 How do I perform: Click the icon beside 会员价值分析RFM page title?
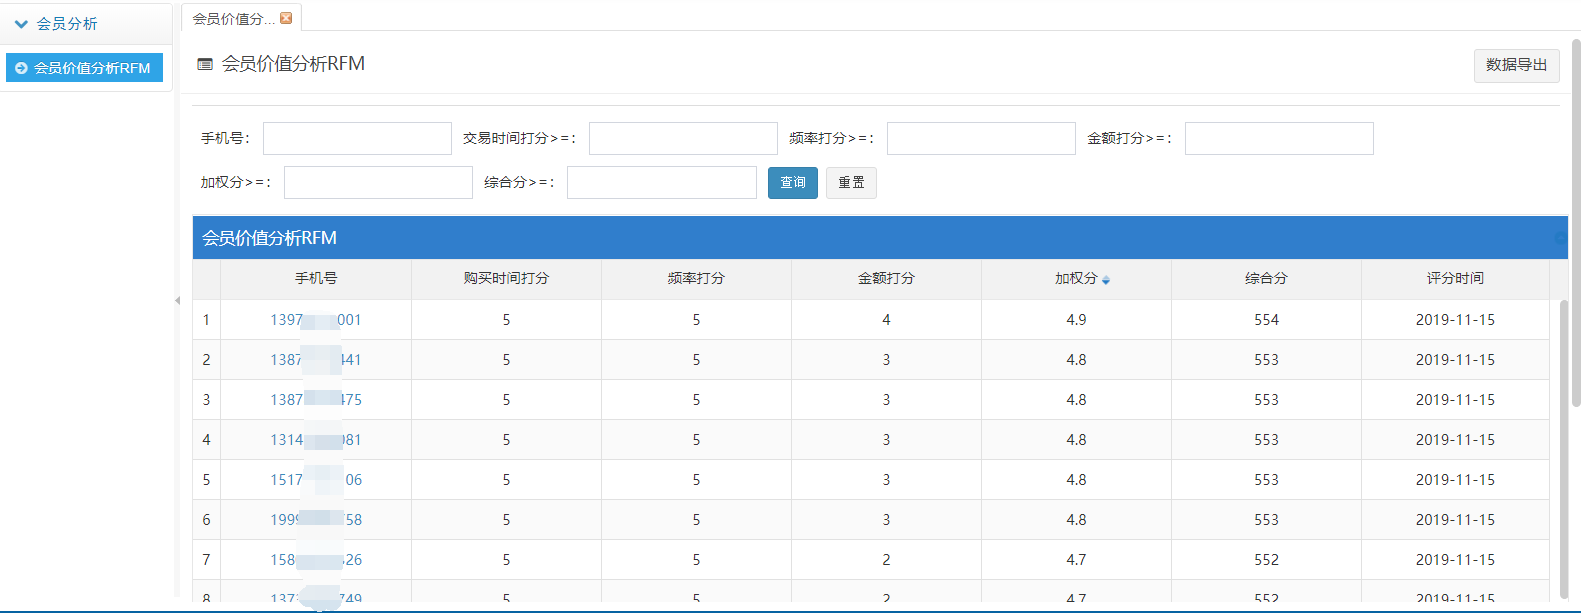pyautogui.click(x=205, y=64)
